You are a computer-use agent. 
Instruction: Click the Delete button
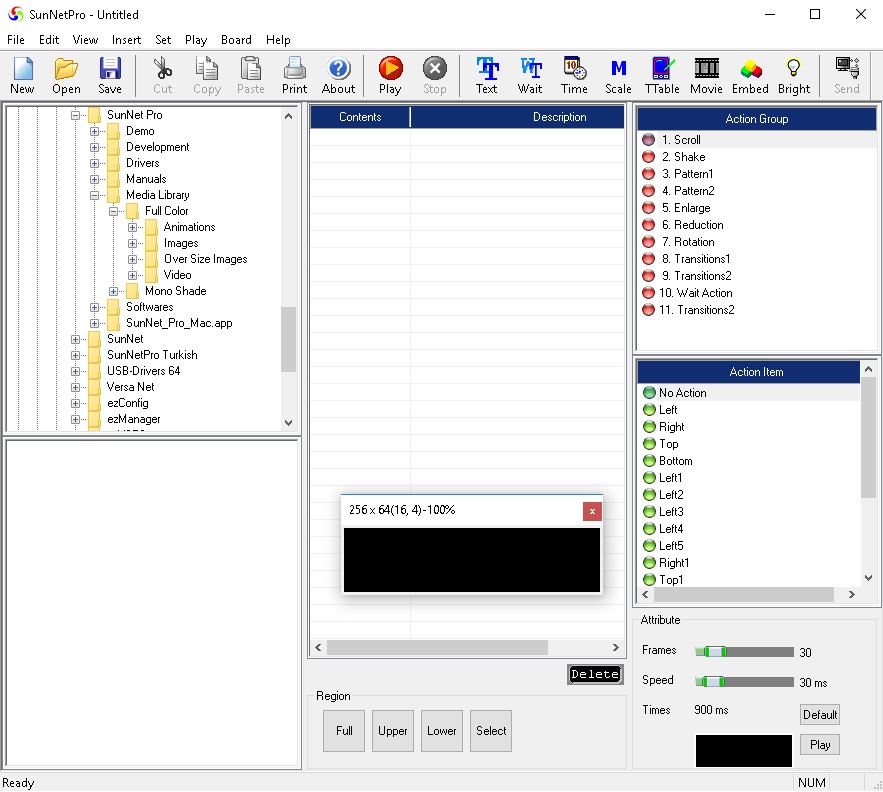point(595,674)
